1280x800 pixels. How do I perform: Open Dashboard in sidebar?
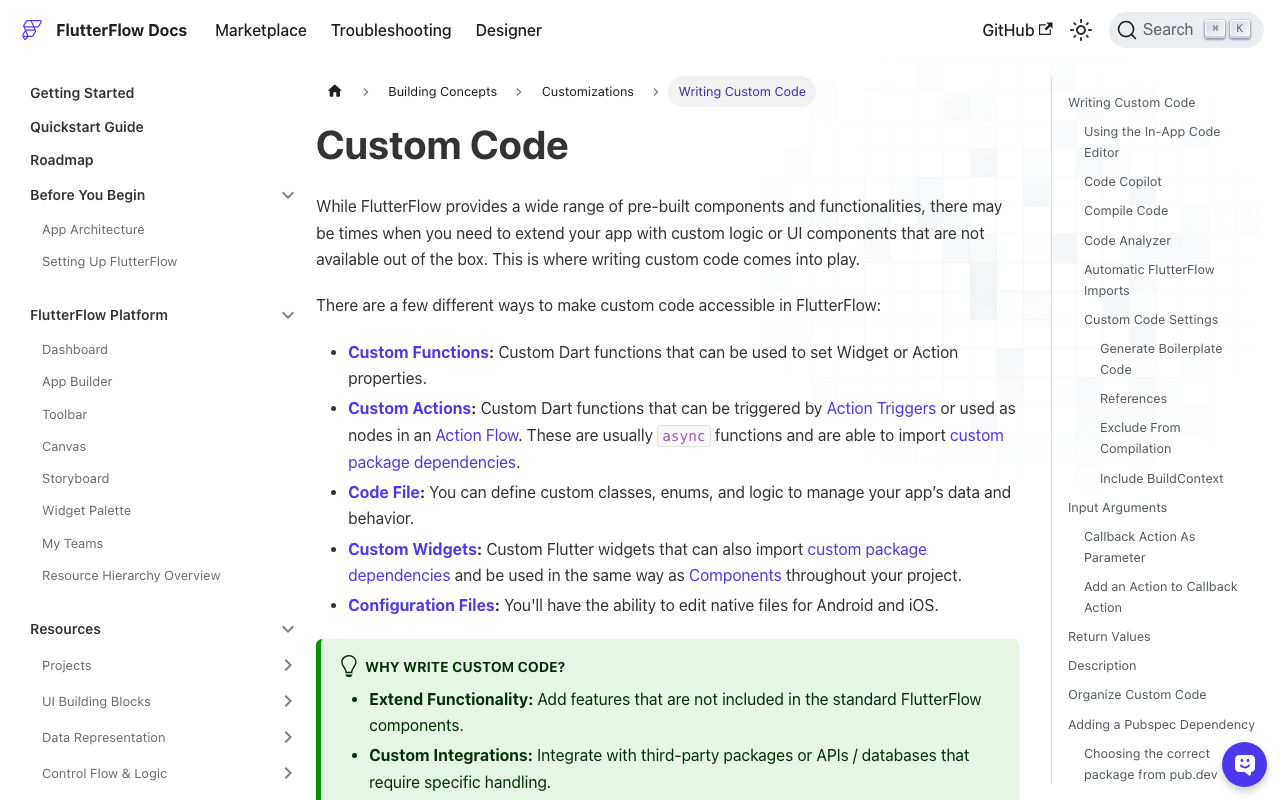75,349
